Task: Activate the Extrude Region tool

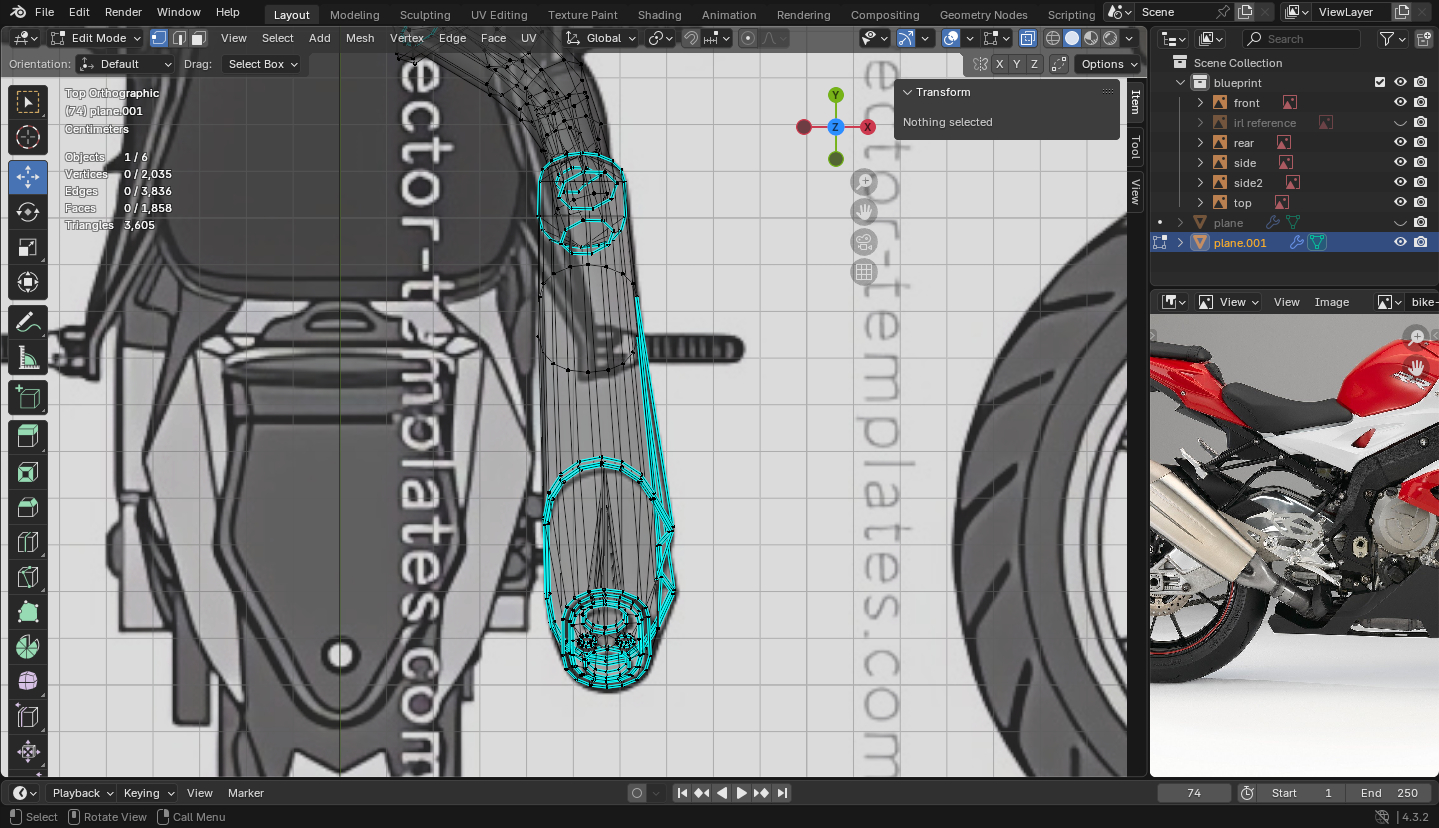Action: pyautogui.click(x=28, y=436)
